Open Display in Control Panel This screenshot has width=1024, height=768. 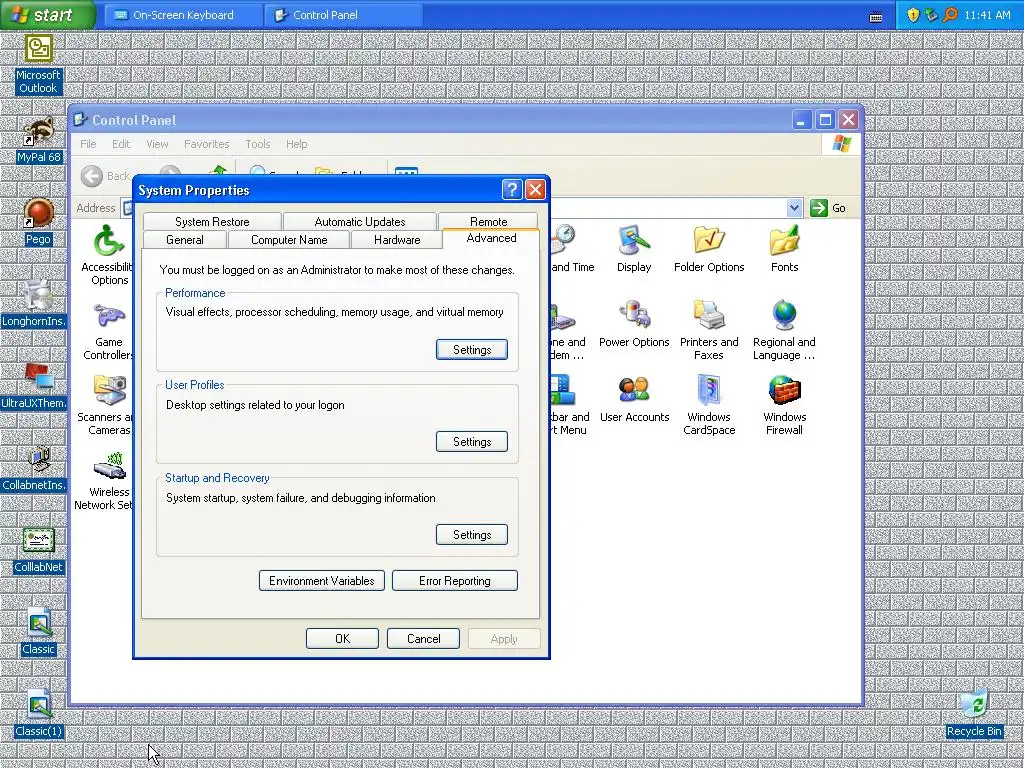pyautogui.click(x=634, y=249)
